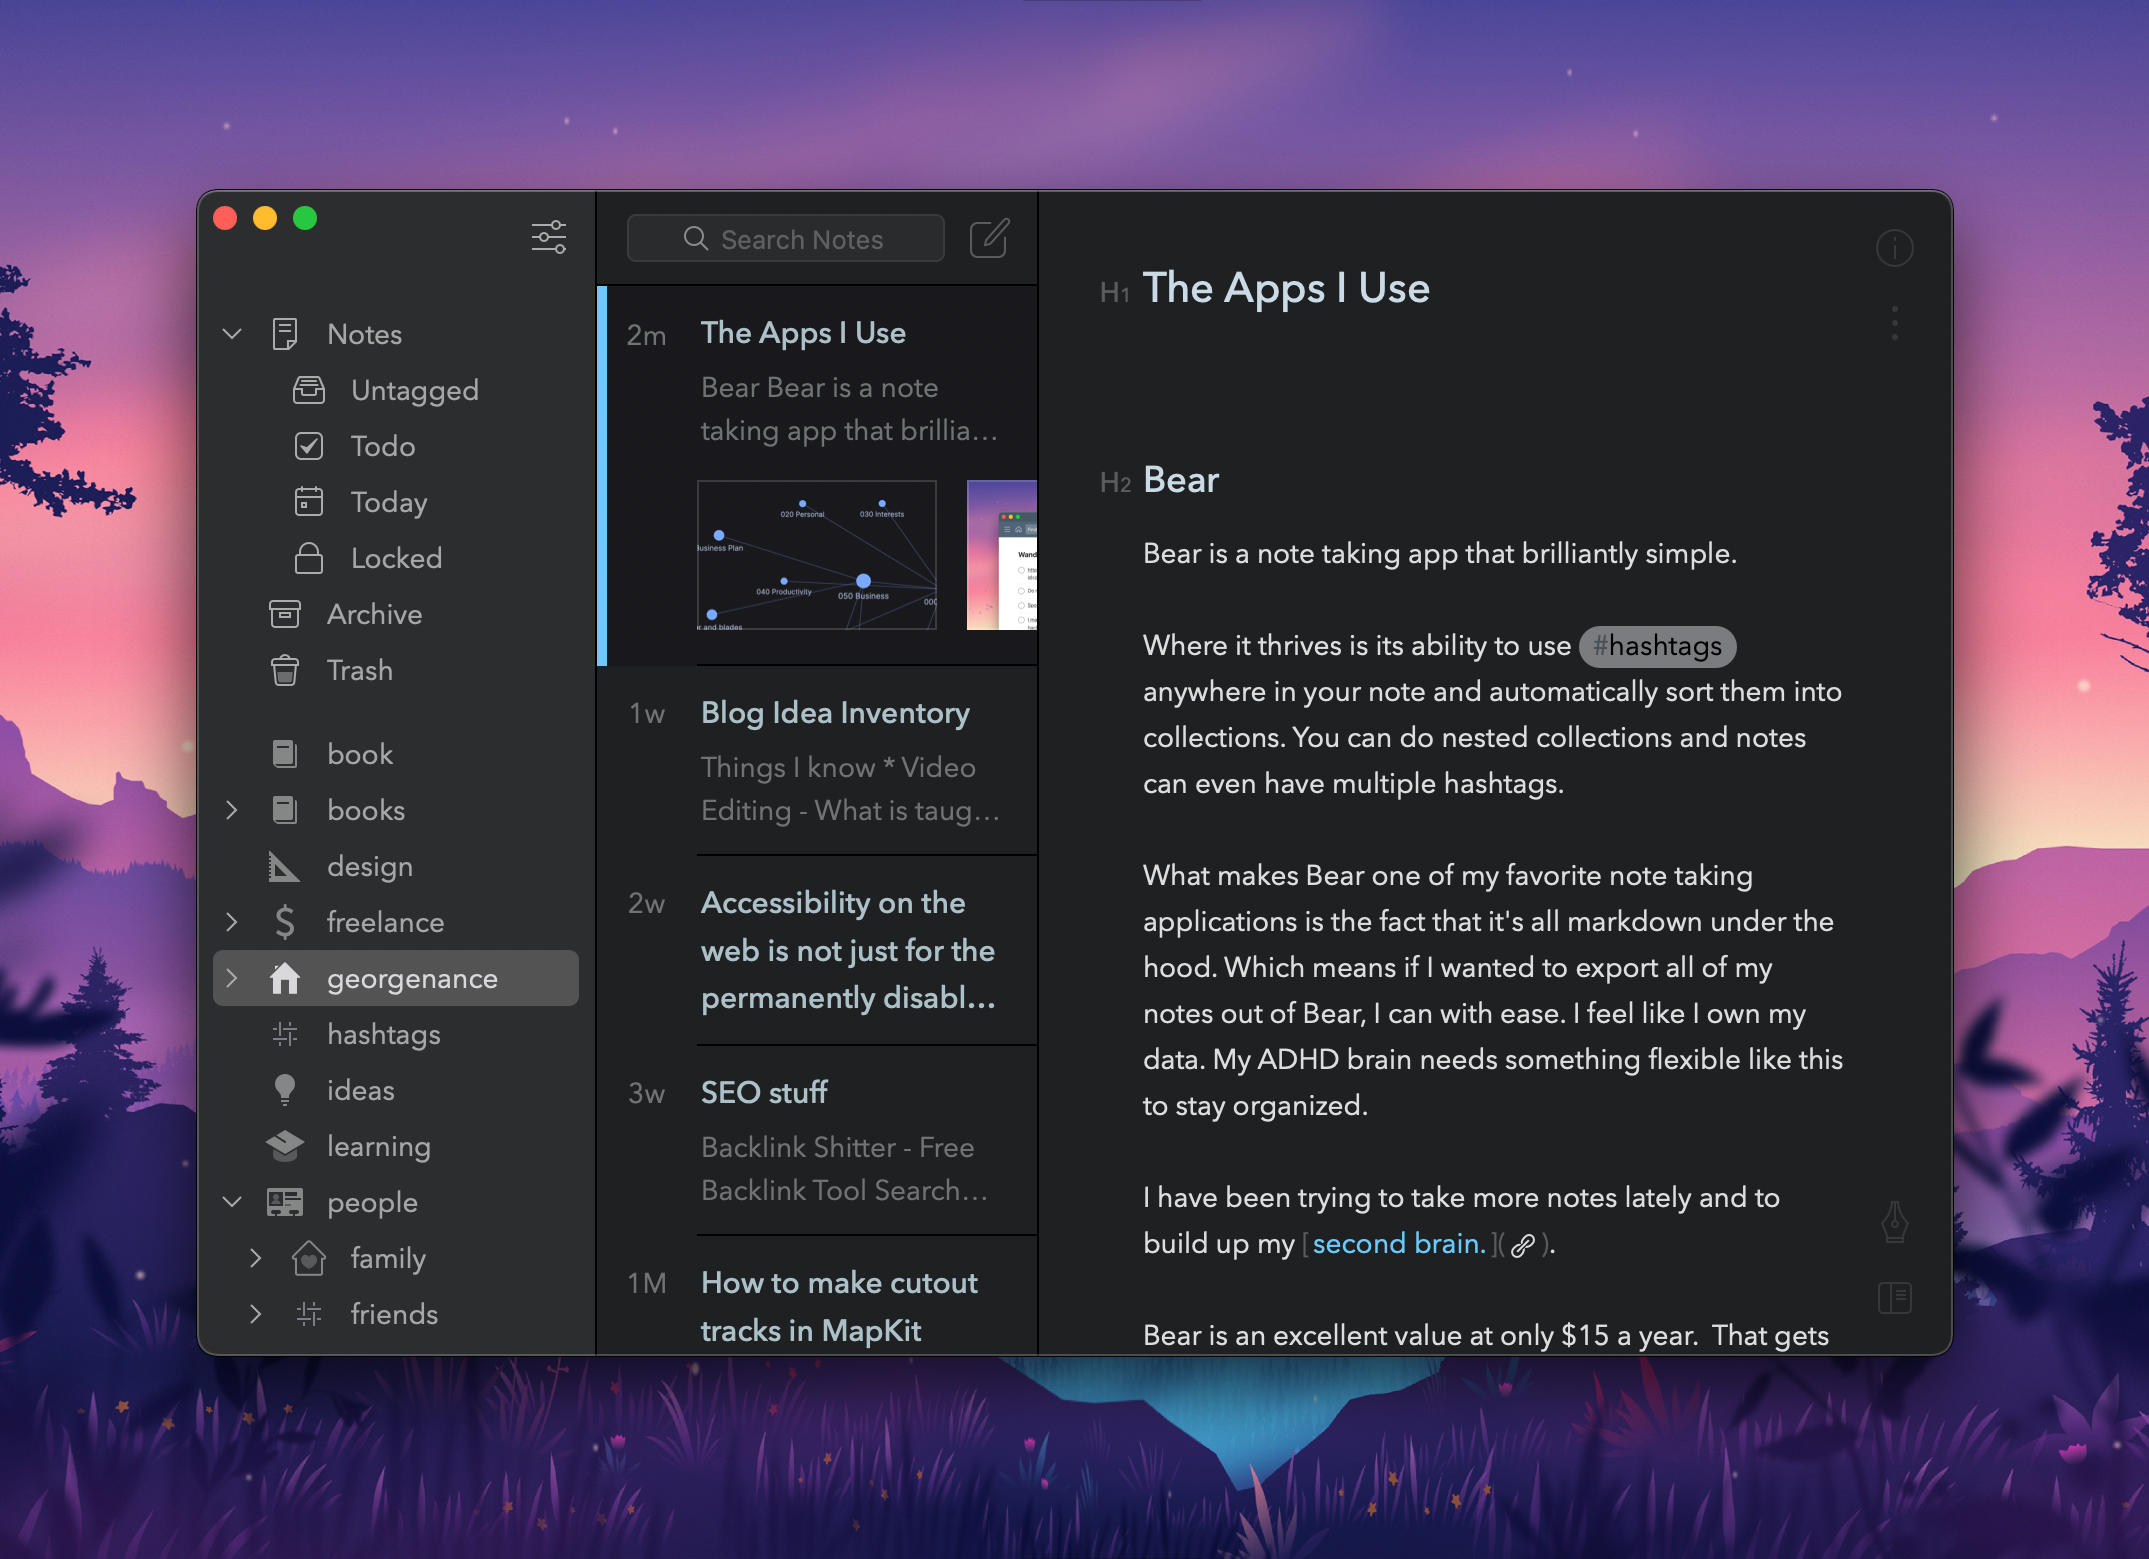2149x1559 pixels.
Task: Focus the Search Notes field
Action: [786, 239]
